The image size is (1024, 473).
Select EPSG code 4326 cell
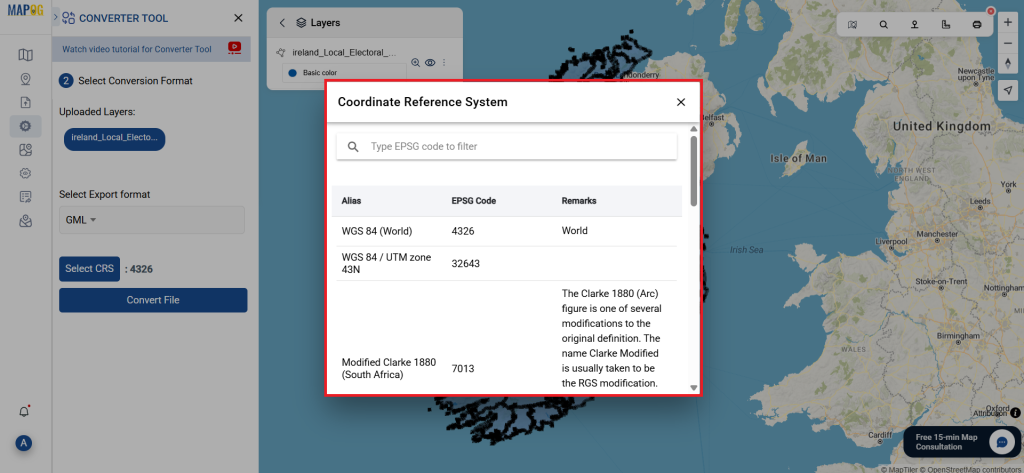pos(463,231)
